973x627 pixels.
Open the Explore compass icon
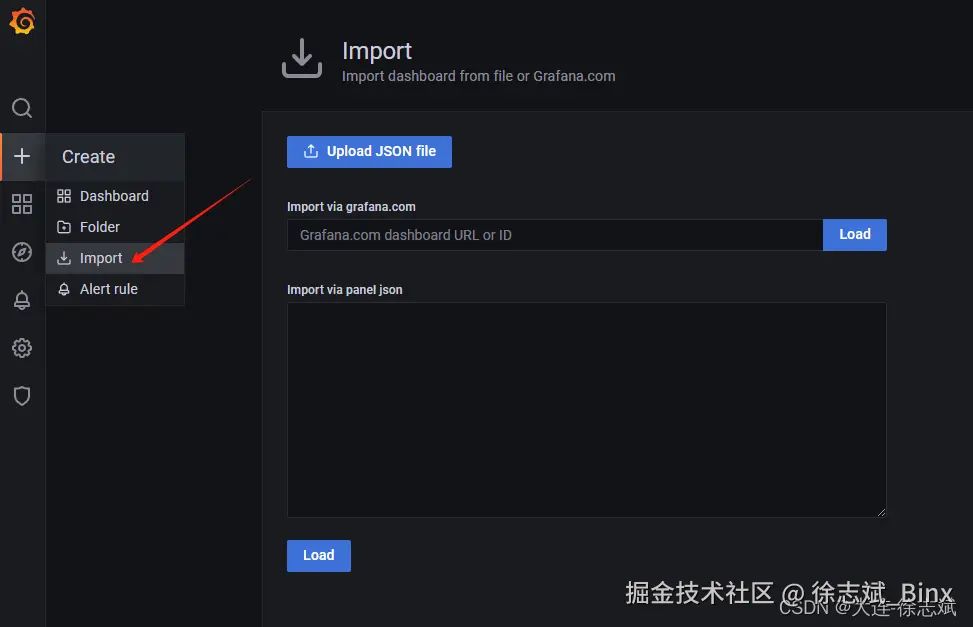point(22,252)
